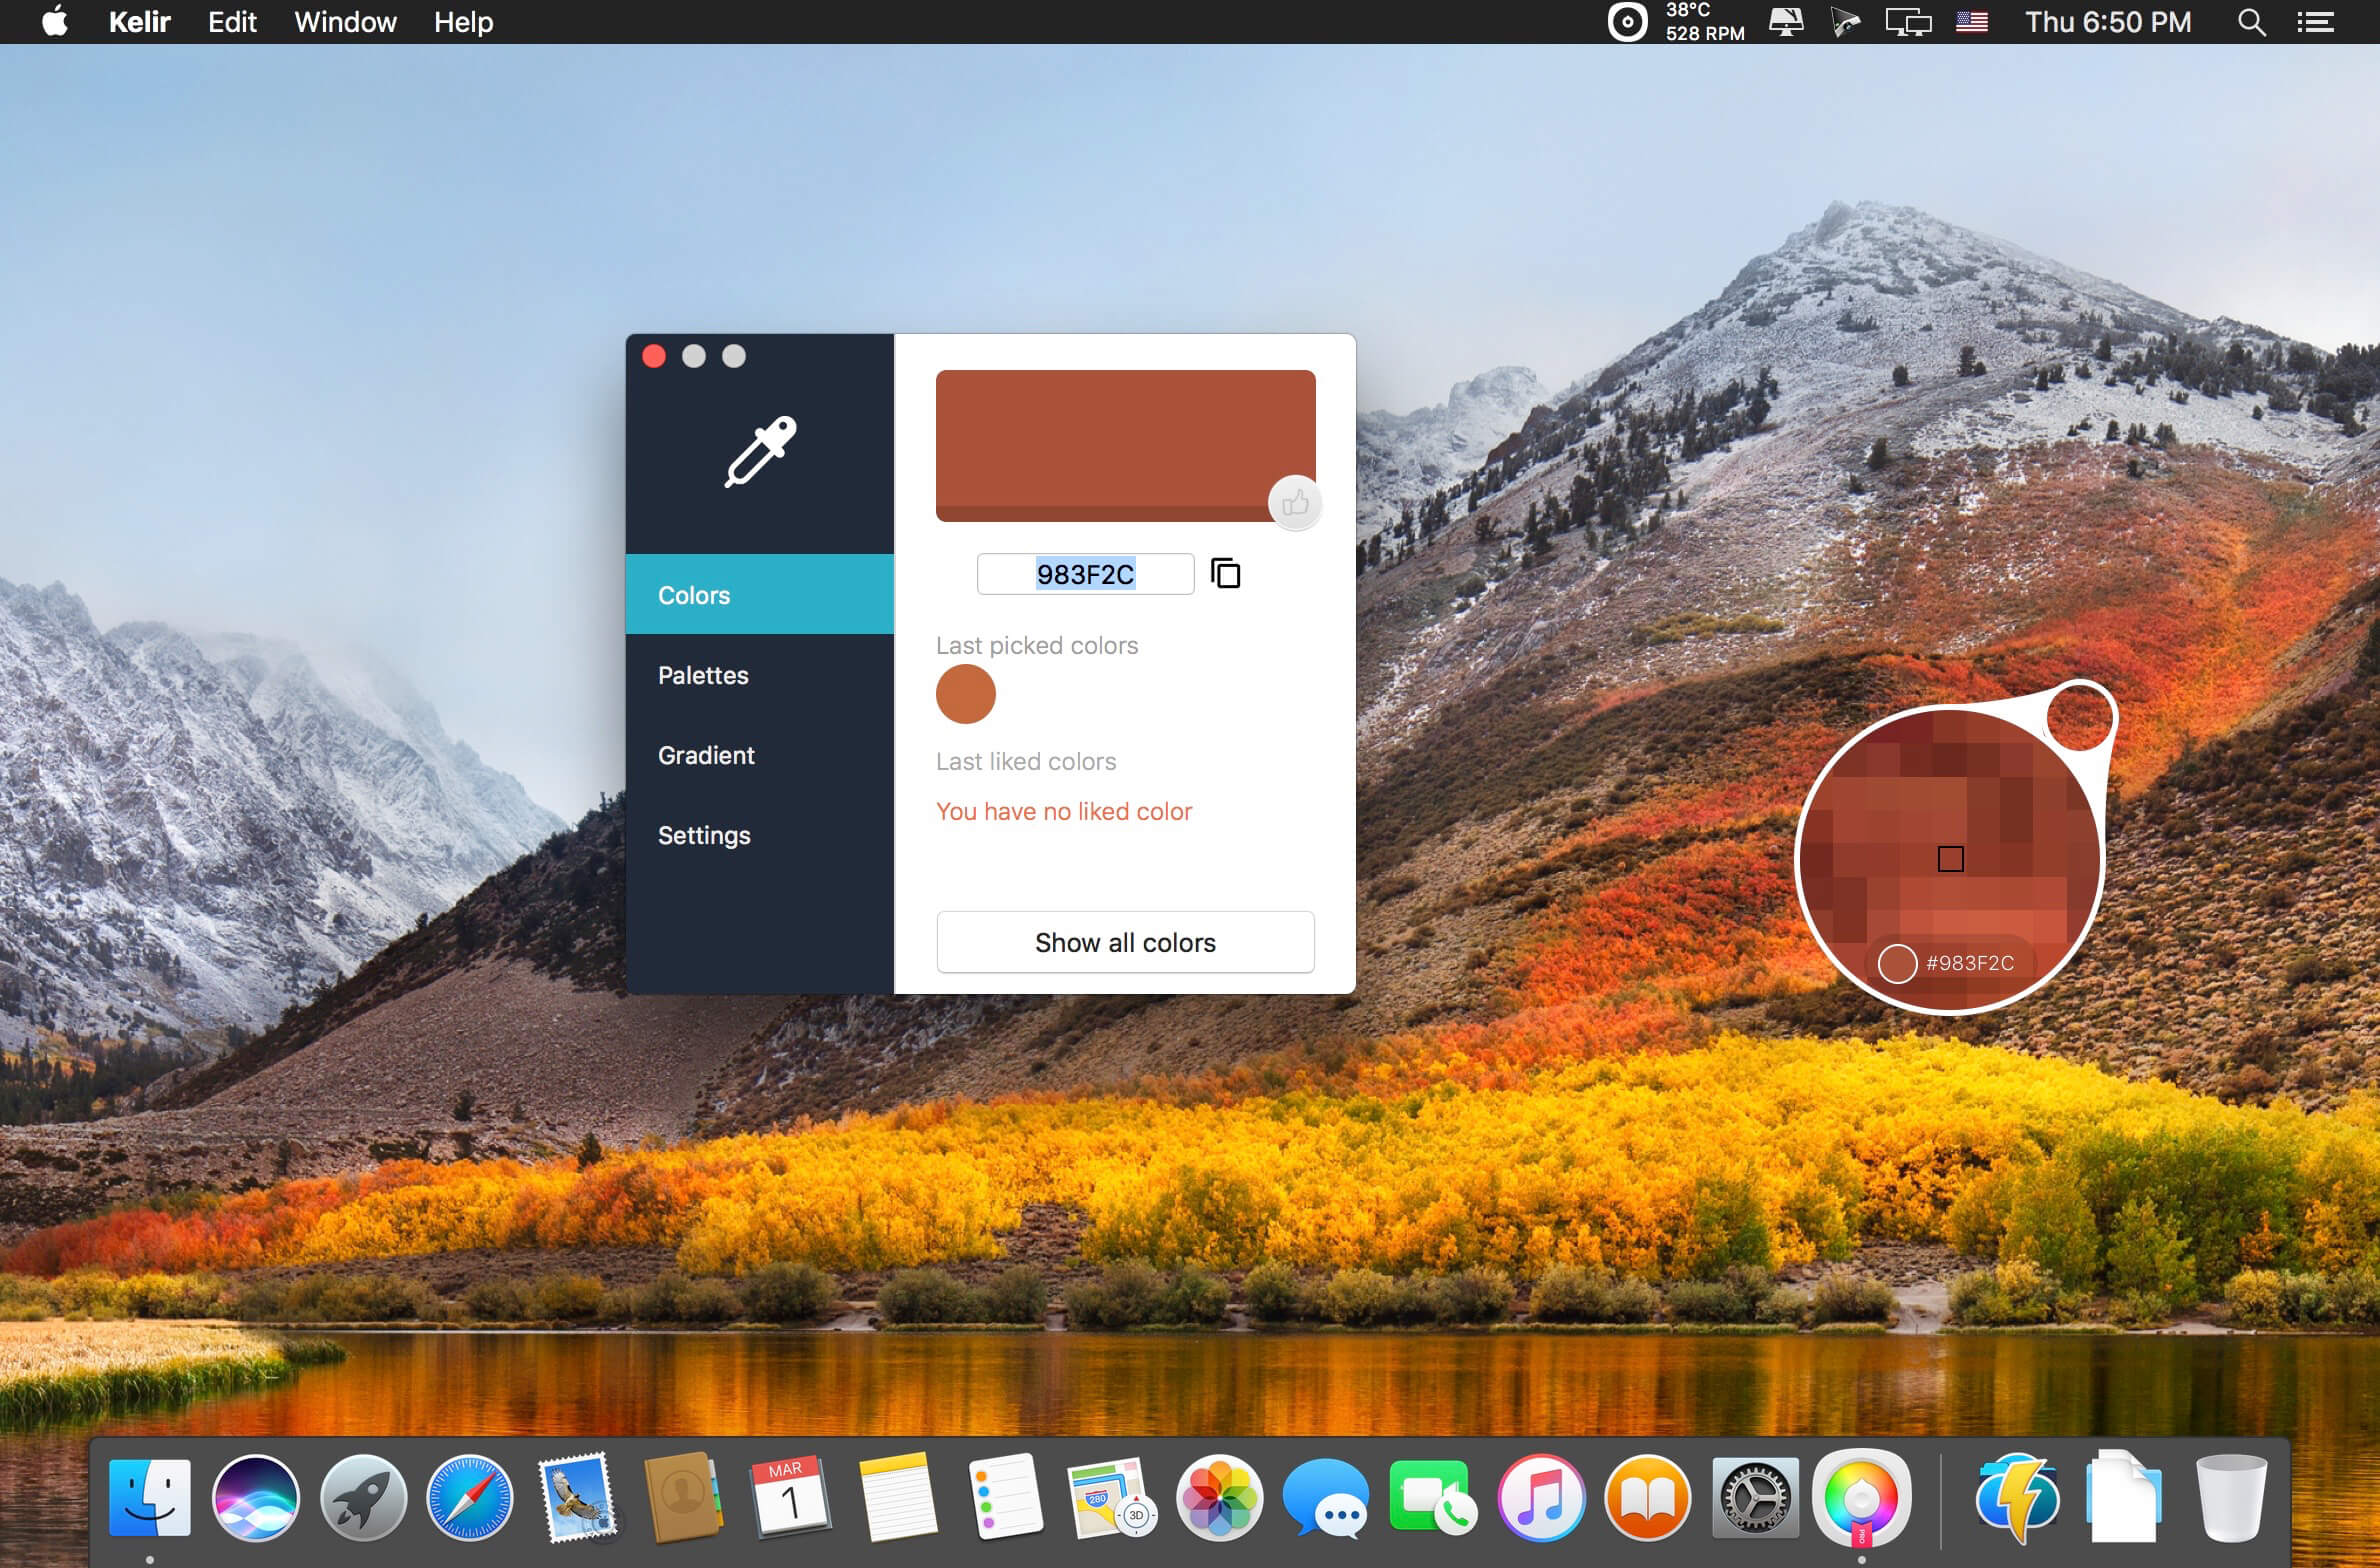
Task: Open FaceTime from the Dock
Action: [1433, 1498]
